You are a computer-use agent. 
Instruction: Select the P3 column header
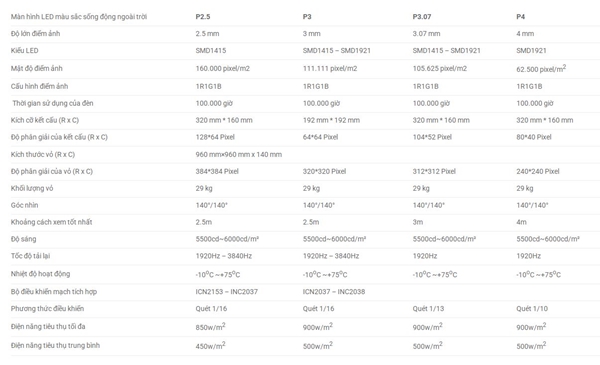(x=307, y=17)
